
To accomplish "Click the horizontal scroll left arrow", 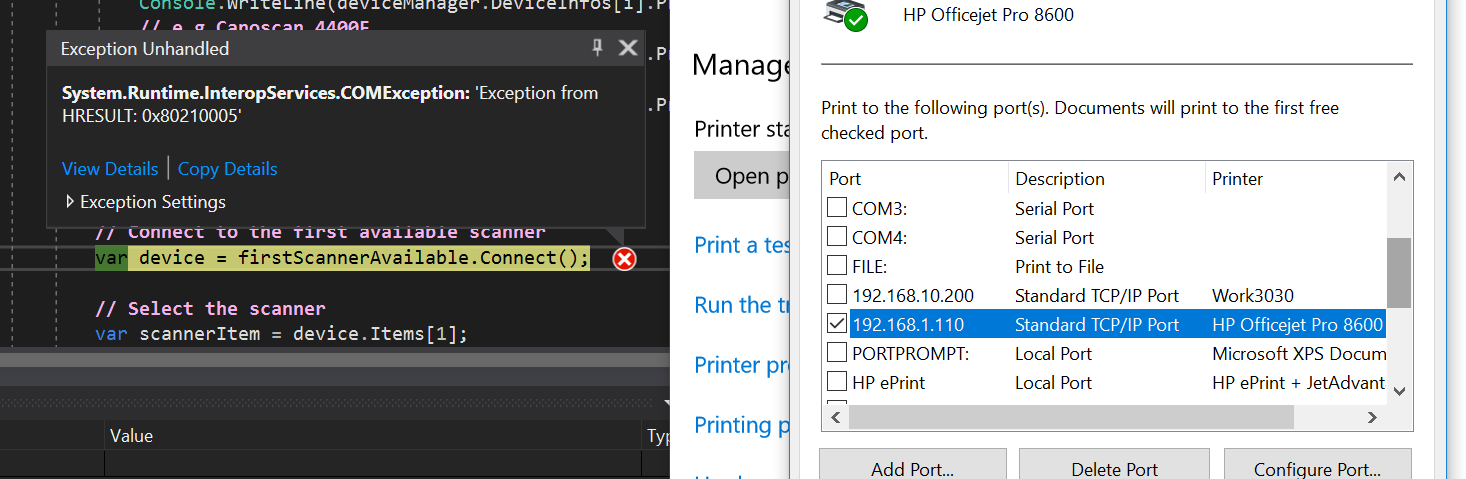I will click(834, 416).
